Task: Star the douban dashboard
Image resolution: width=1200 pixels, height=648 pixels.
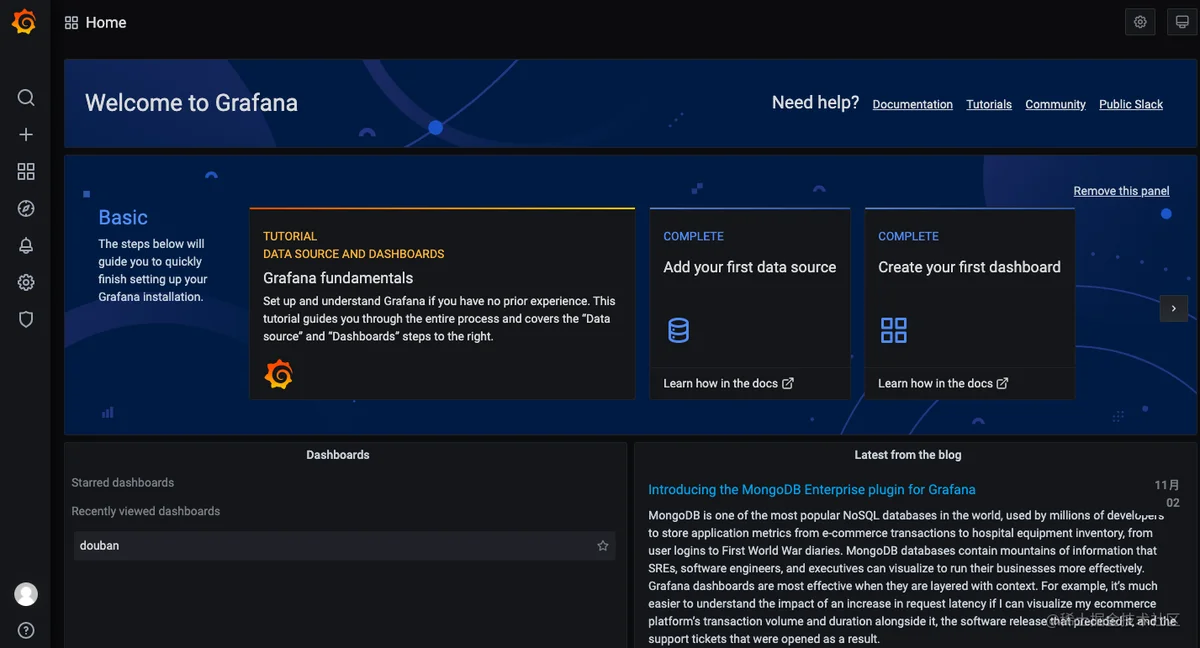Action: (603, 546)
